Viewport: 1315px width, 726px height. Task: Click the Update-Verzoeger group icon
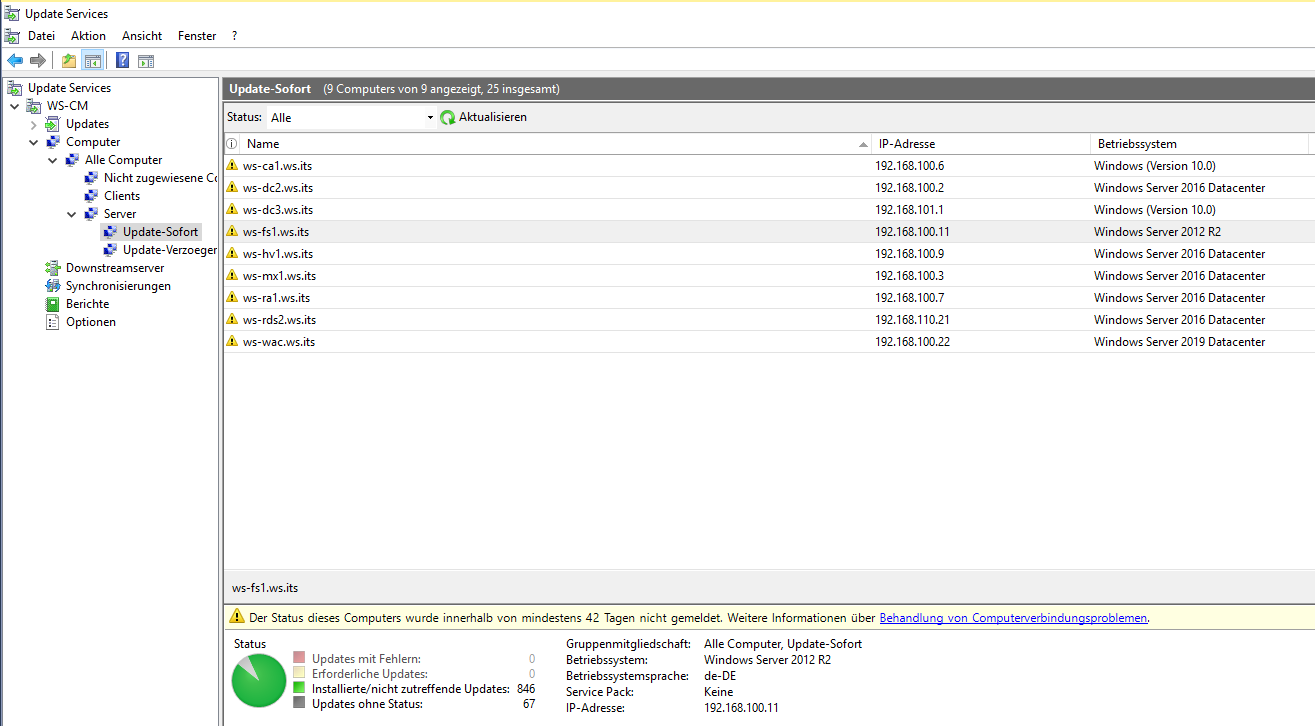110,250
